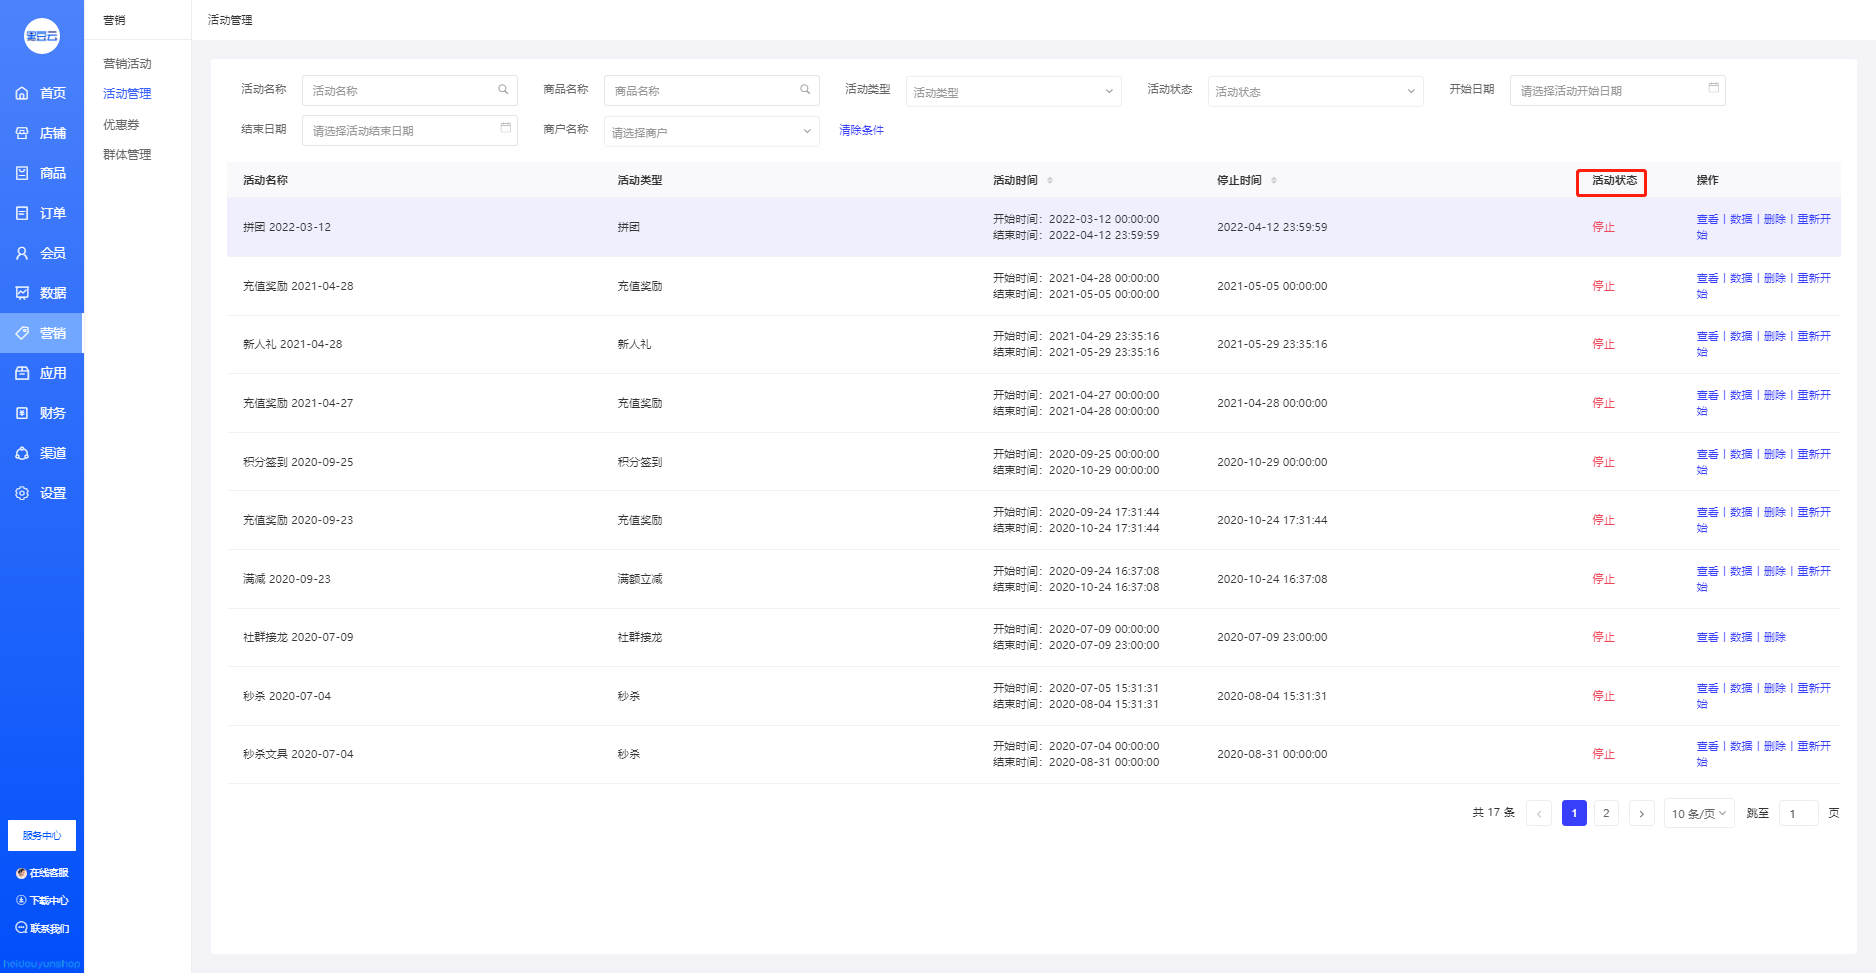Click the search icon in 活动名称 field

pos(503,90)
